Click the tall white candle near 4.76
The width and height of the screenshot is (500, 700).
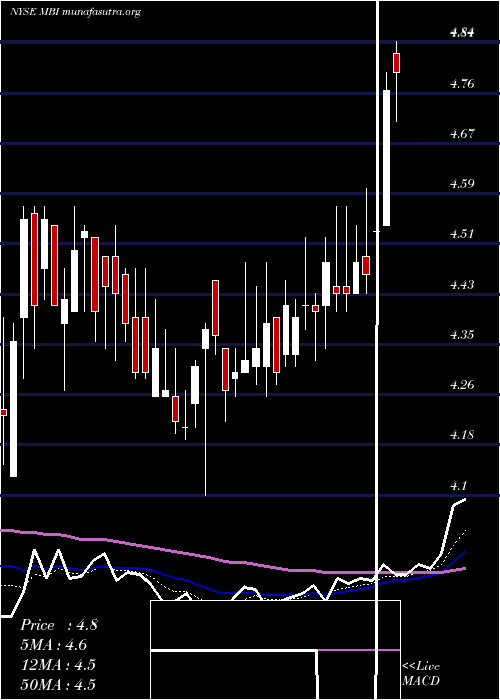tap(386, 158)
